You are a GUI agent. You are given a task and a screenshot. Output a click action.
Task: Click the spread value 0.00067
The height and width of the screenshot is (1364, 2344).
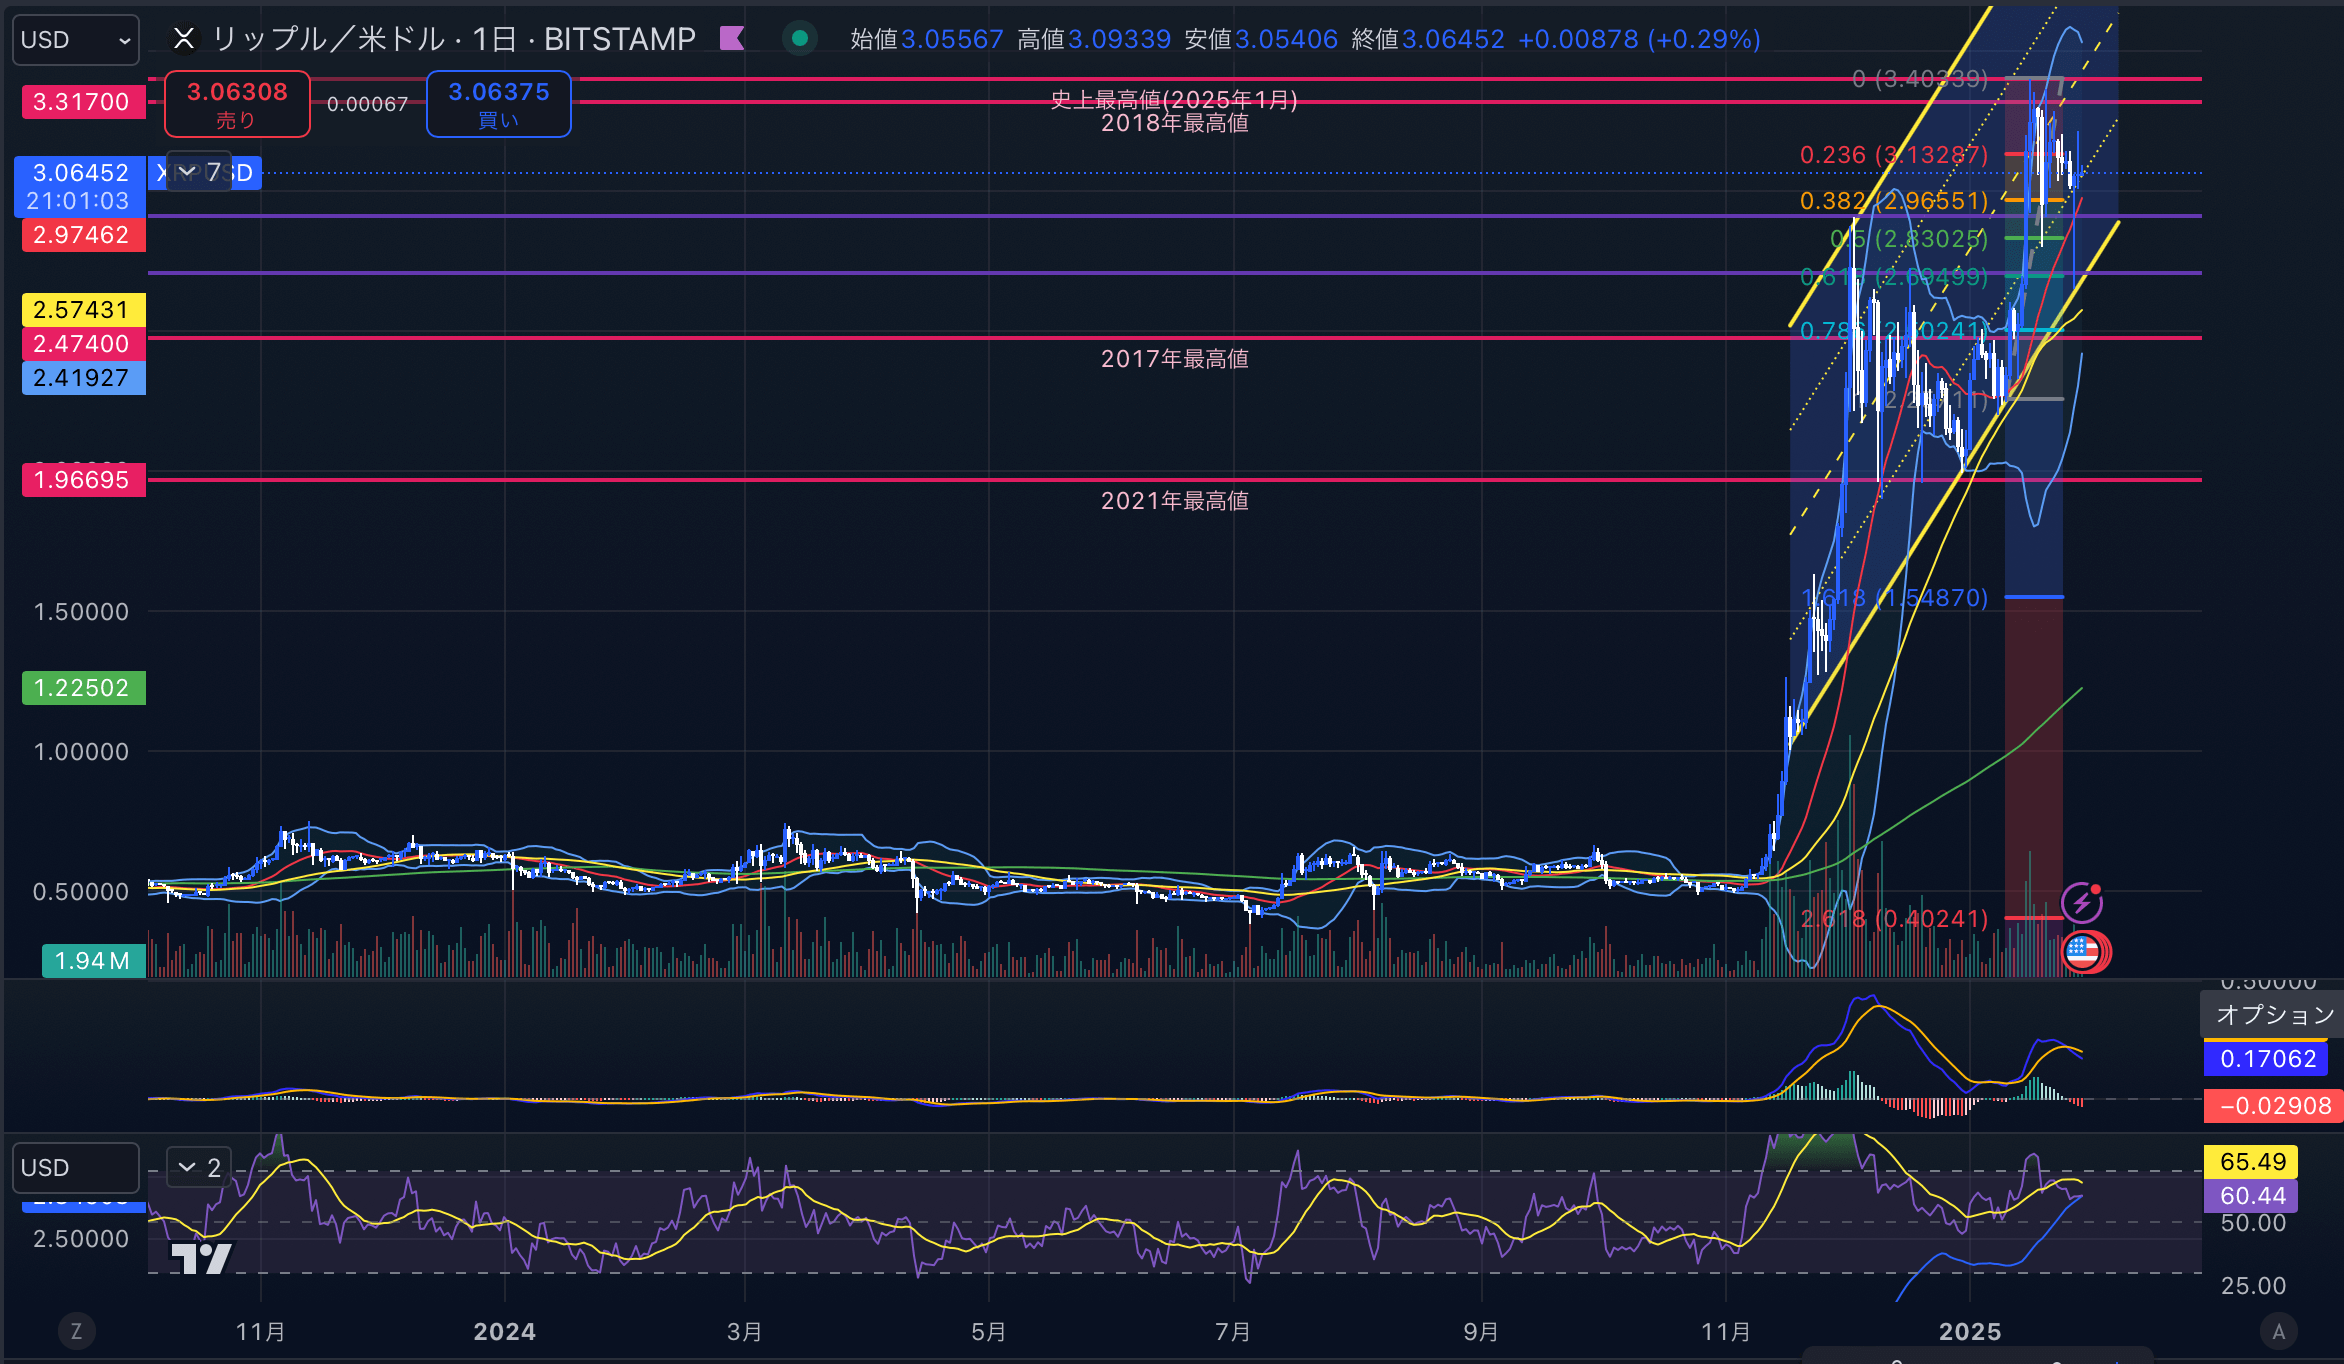pos(368,104)
